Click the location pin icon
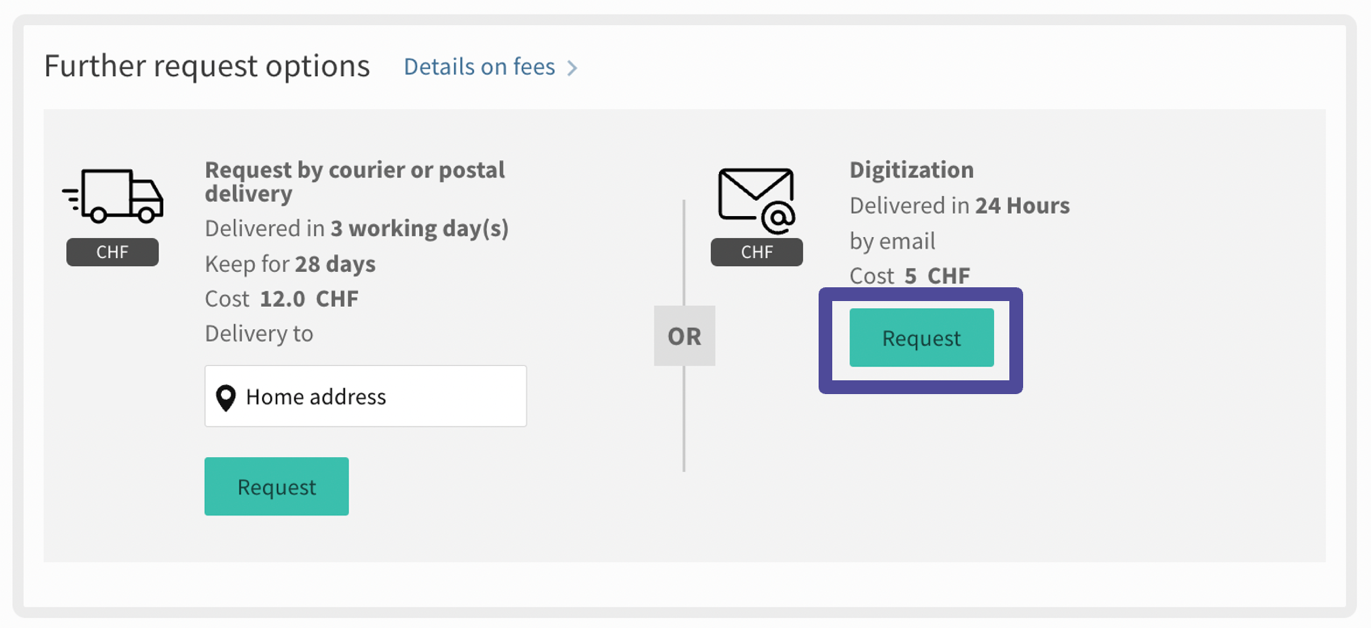Viewport: 1371px width, 628px height. pyautogui.click(x=227, y=397)
